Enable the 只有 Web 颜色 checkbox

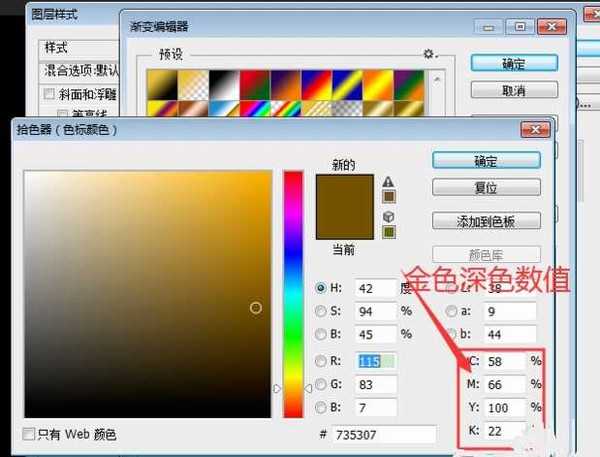coord(30,434)
